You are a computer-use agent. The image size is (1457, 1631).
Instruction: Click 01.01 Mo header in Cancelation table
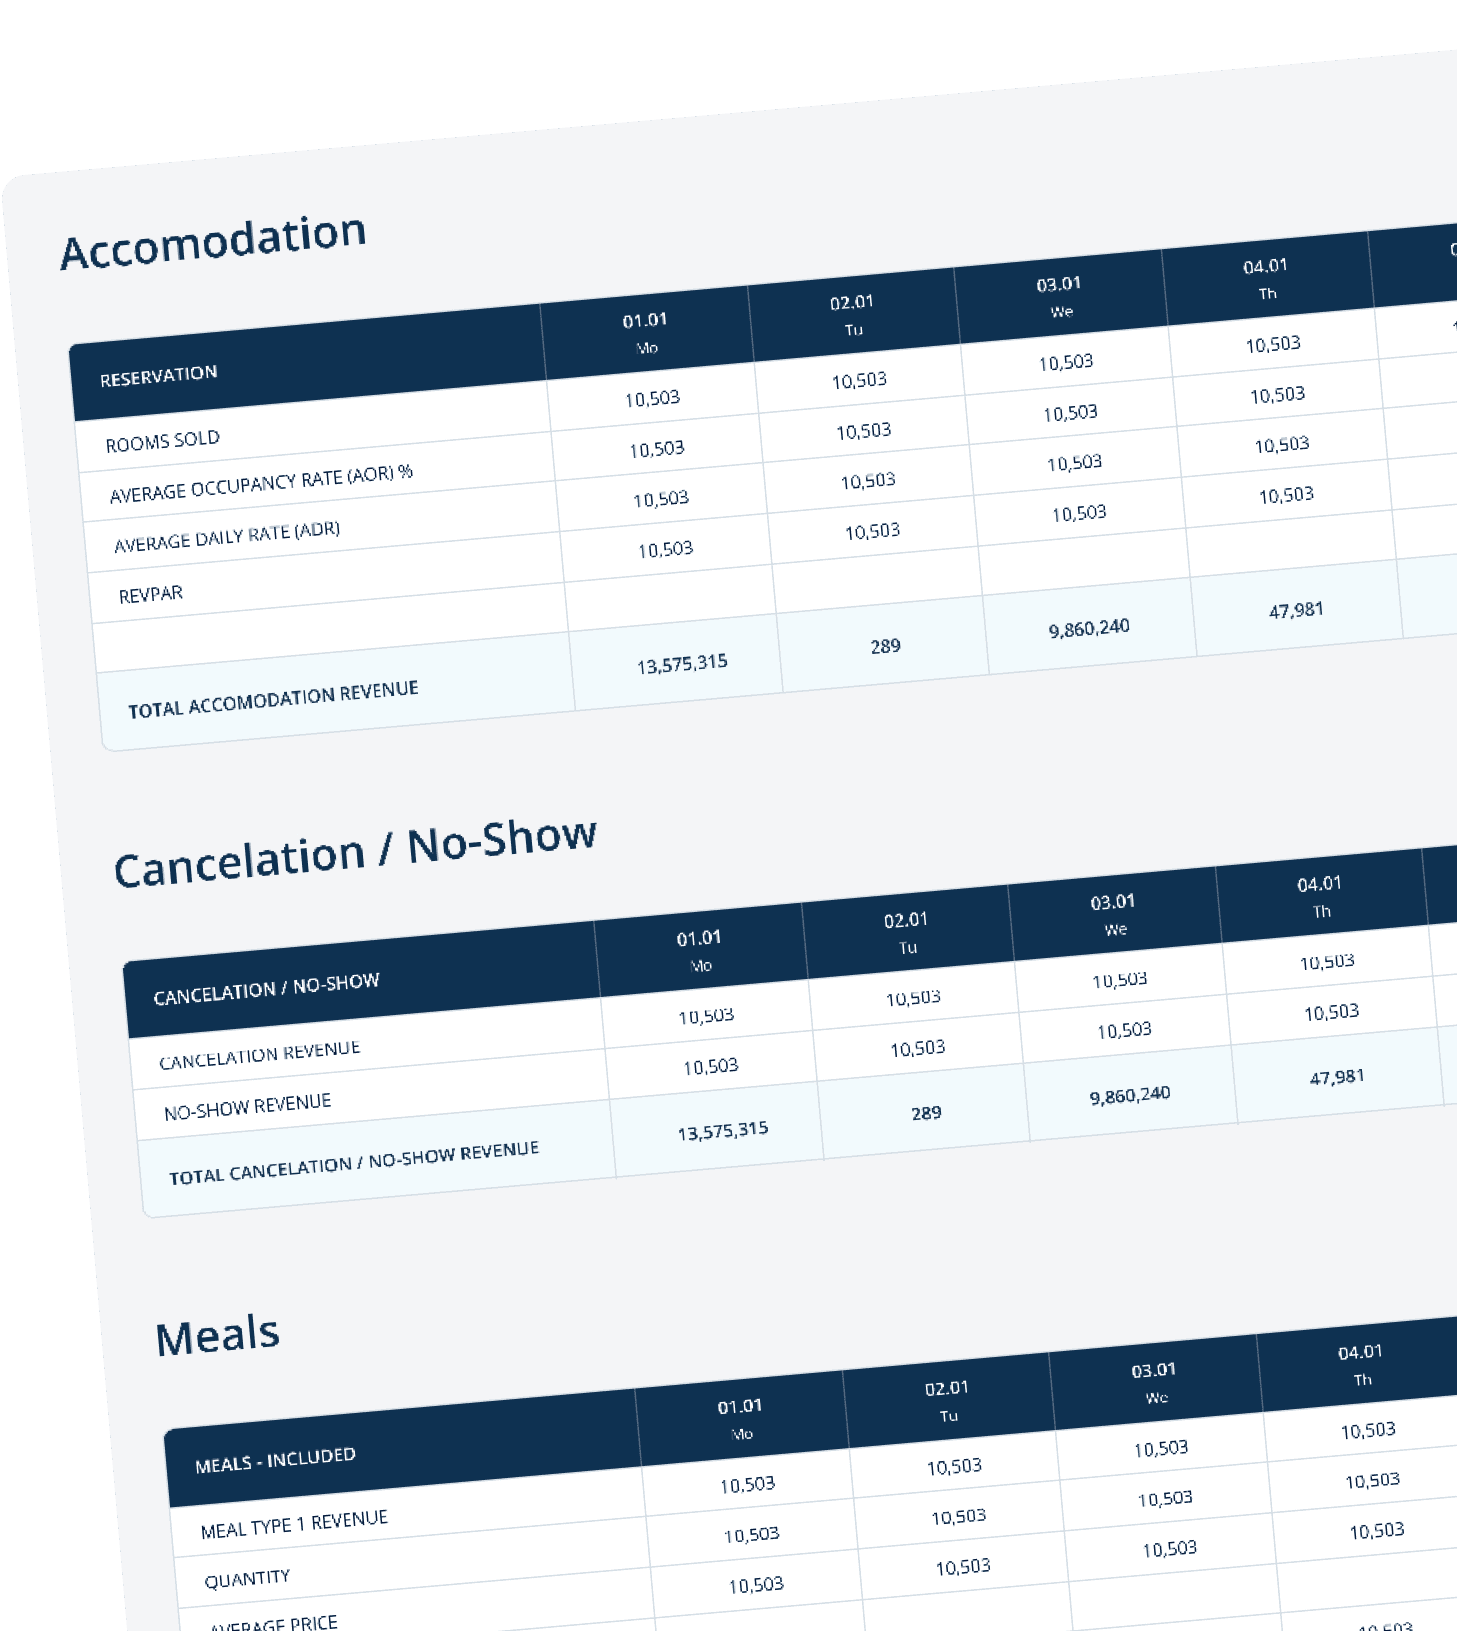[x=699, y=951]
